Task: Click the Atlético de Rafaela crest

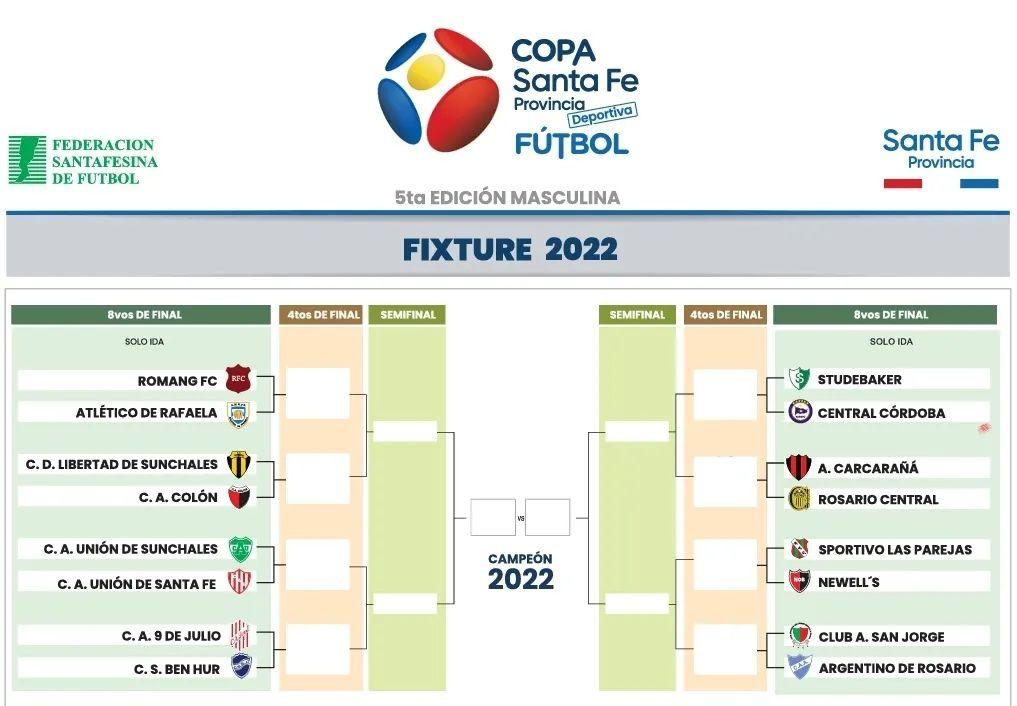Action: [237, 413]
